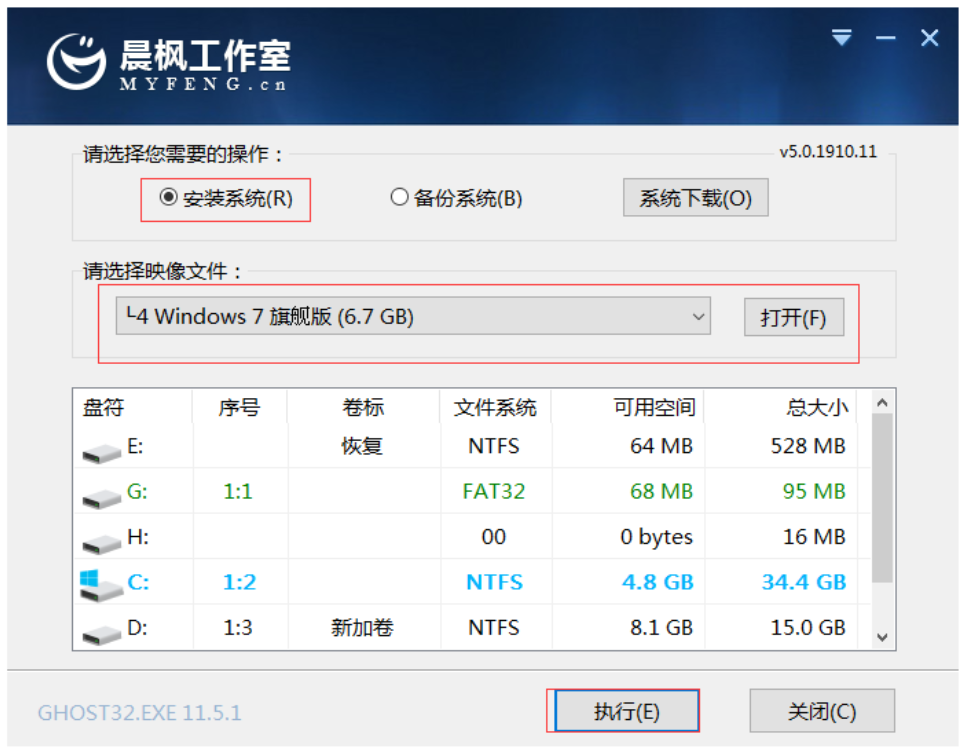Click the 序号 column header
The image size is (967, 753).
coord(239,407)
